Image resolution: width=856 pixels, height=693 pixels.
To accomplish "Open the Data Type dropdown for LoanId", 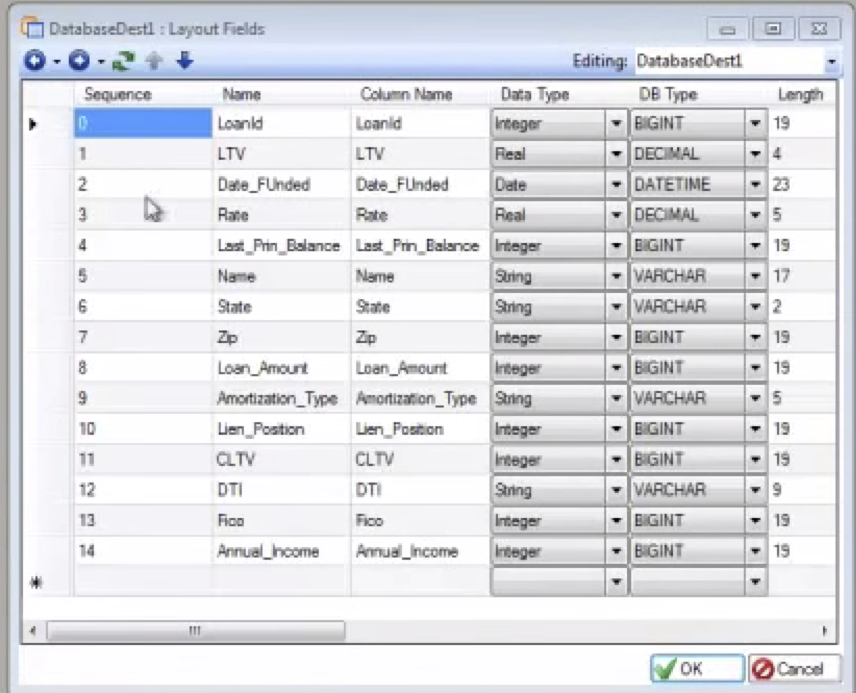I will [616, 124].
